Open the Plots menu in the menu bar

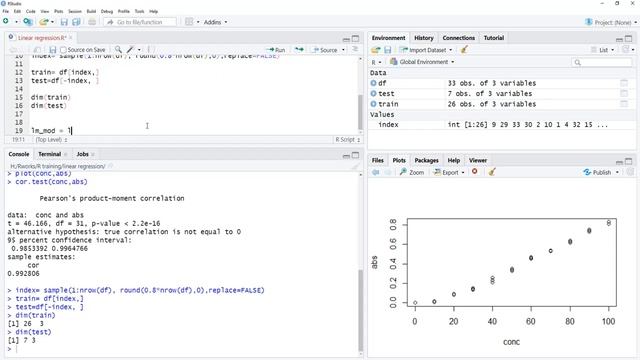pyautogui.click(x=58, y=11)
